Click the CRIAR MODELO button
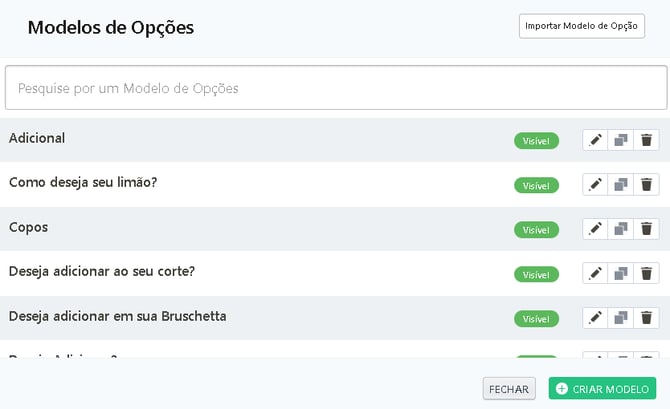 tap(602, 388)
